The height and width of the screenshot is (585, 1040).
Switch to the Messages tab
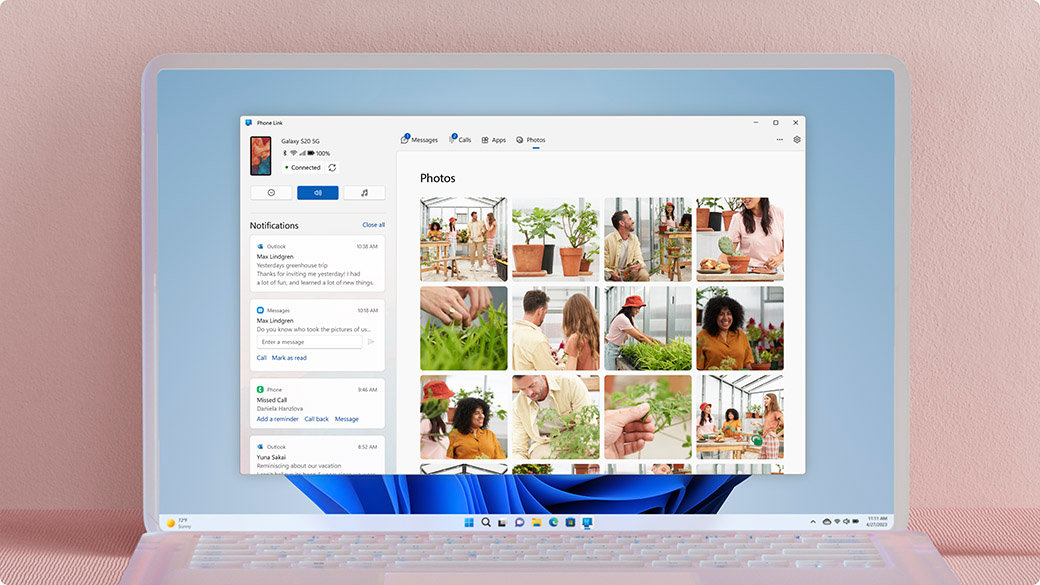[420, 140]
